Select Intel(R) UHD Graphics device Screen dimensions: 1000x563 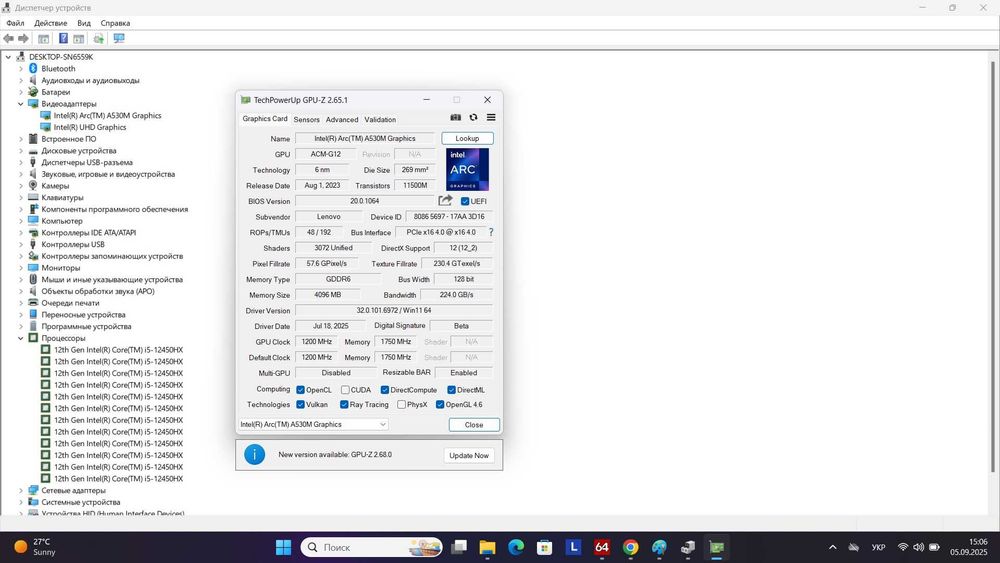(90, 127)
